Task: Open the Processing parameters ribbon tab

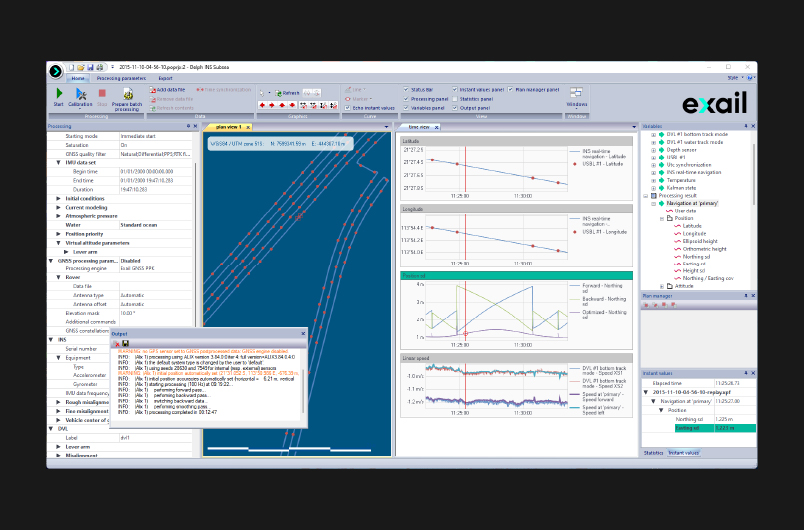Action: coord(122,78)
